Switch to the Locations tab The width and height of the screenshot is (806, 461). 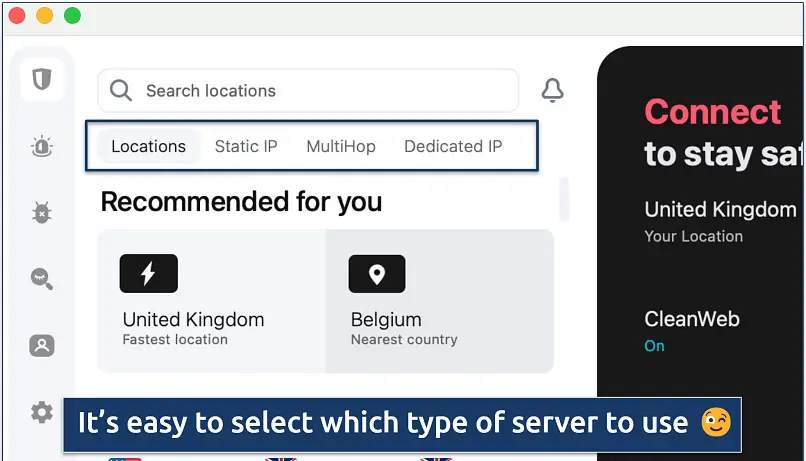point(148,146)
